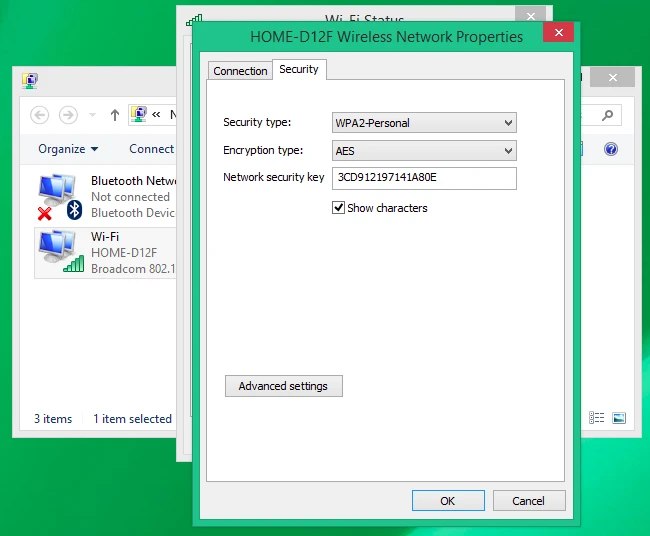Viewport: 650px width, 536px height.
Task: Click the Wi-Fi Status signal icon in title bar
Action: click(194, 20)
